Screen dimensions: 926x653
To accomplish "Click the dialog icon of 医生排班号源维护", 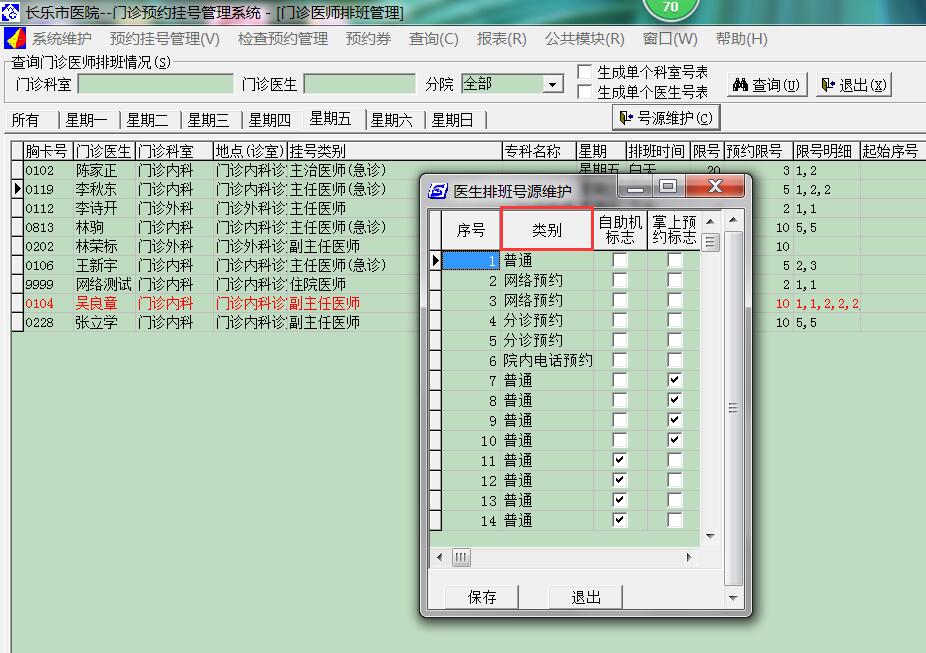I will point(438,191).
